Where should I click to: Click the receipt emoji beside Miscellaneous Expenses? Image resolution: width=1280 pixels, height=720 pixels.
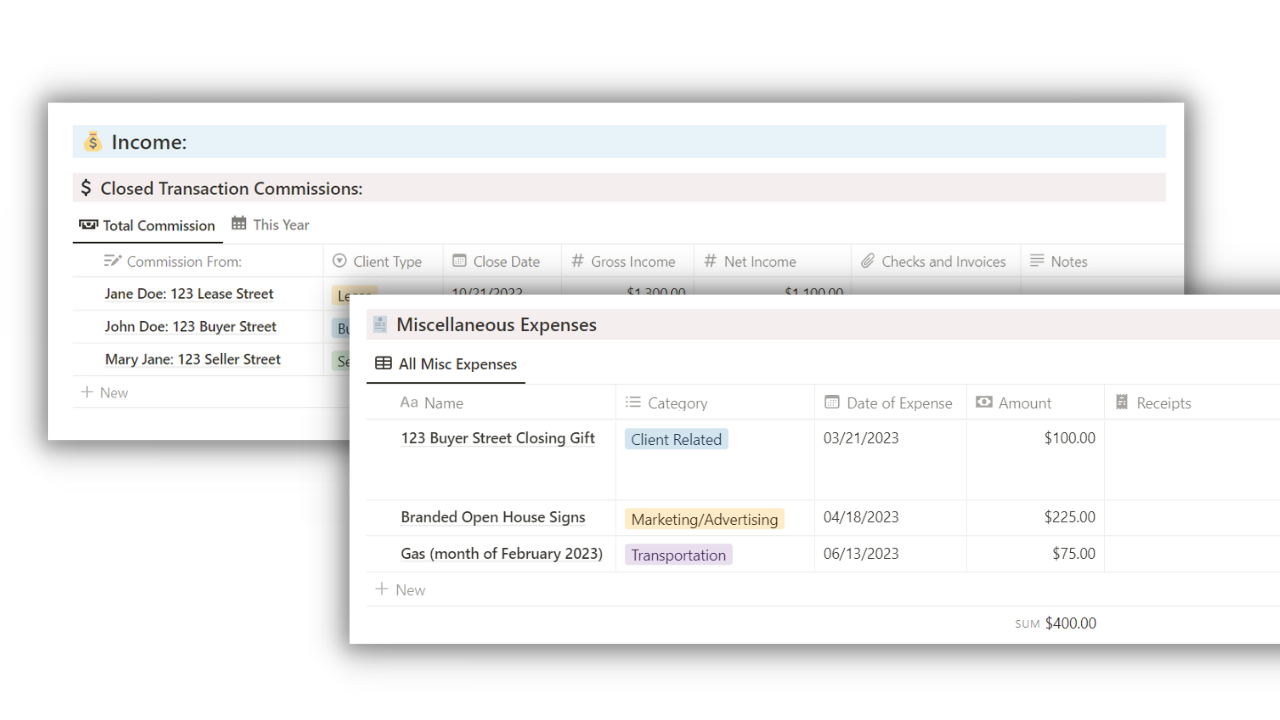click(x=380, y=323)
